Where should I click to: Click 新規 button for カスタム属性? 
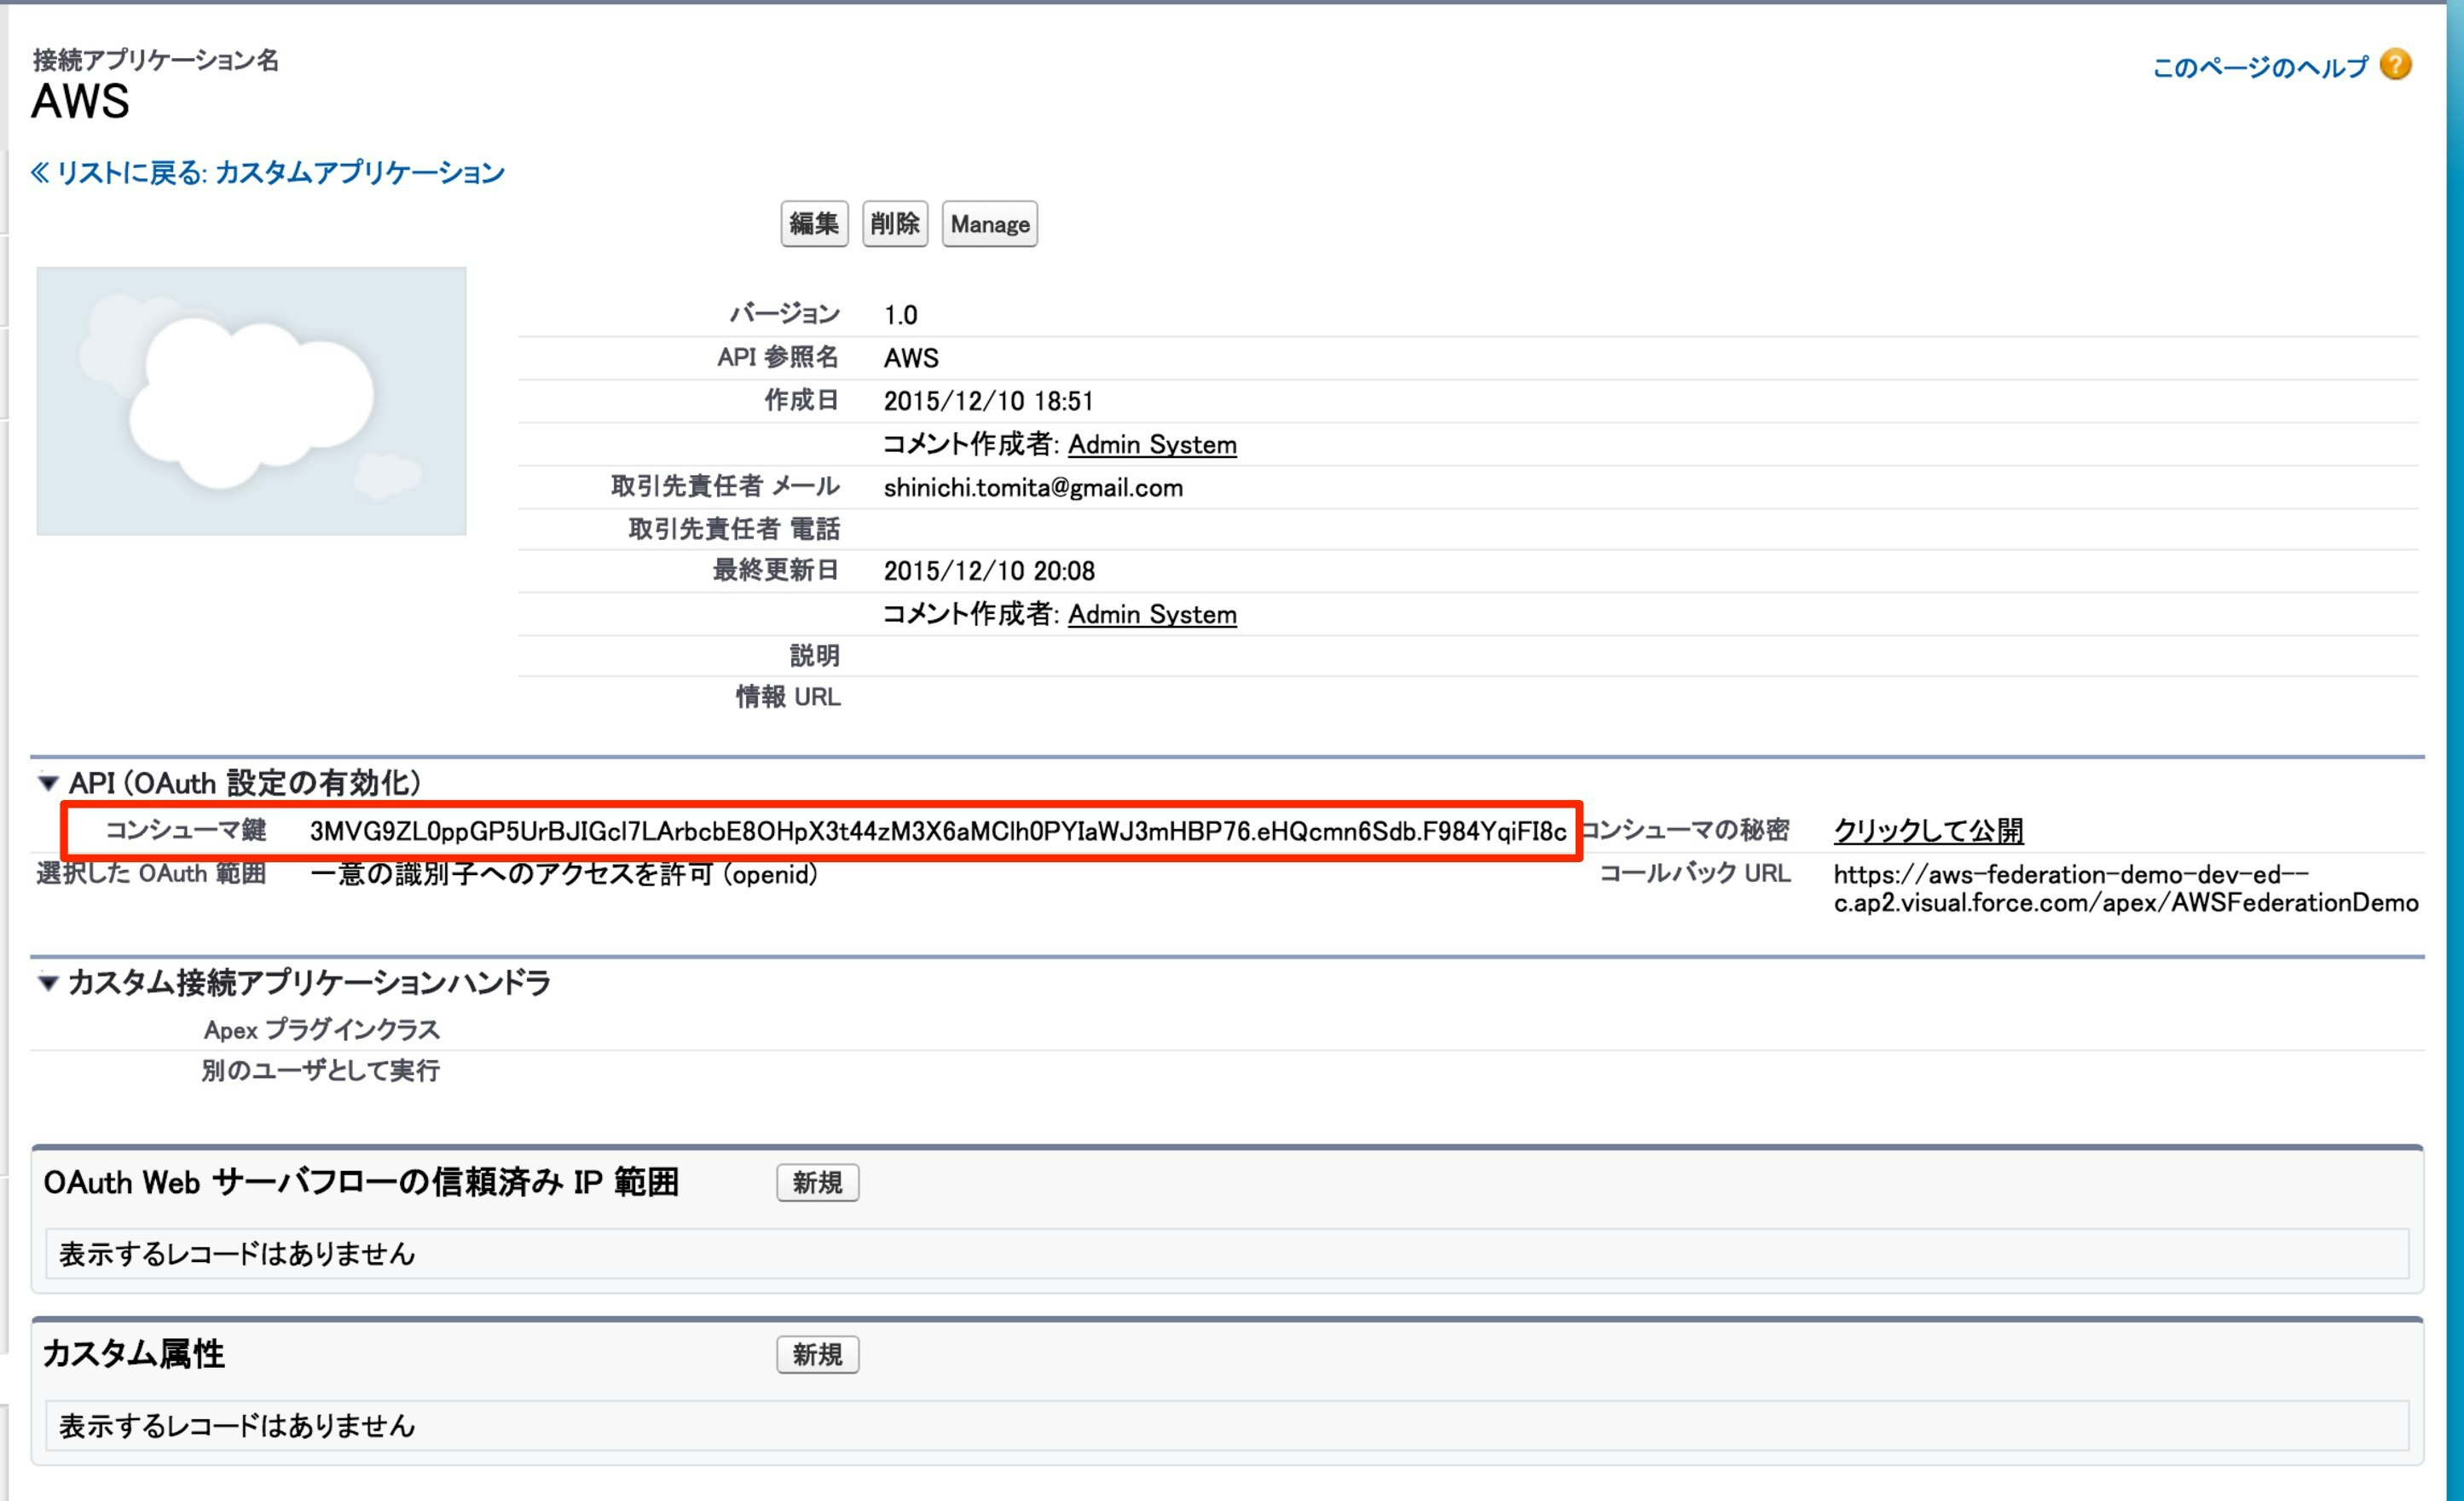point(818,1355)
